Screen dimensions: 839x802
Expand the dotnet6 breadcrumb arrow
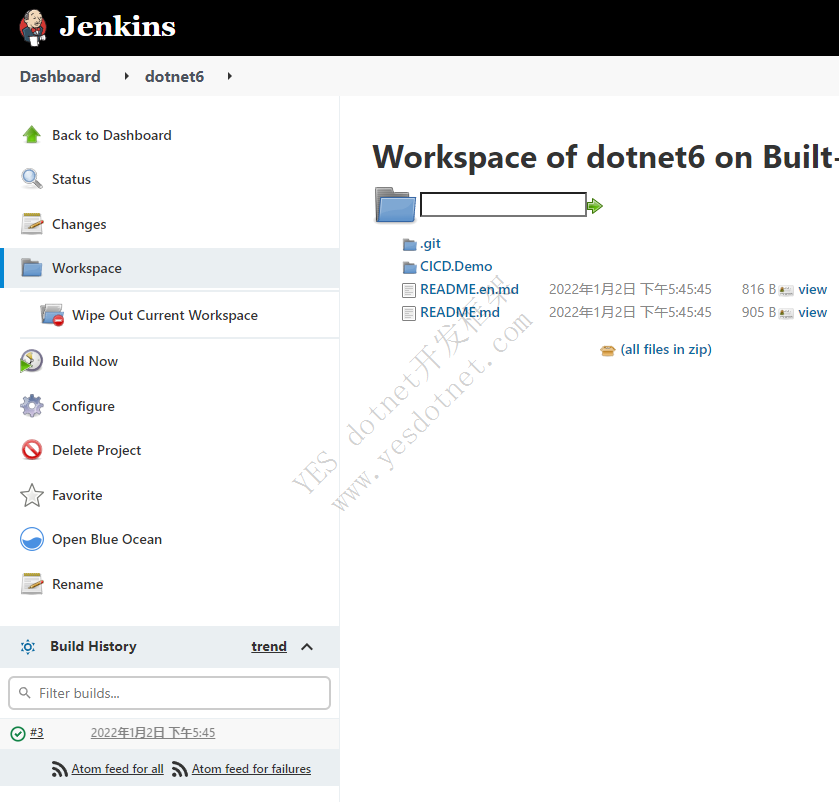230,76
